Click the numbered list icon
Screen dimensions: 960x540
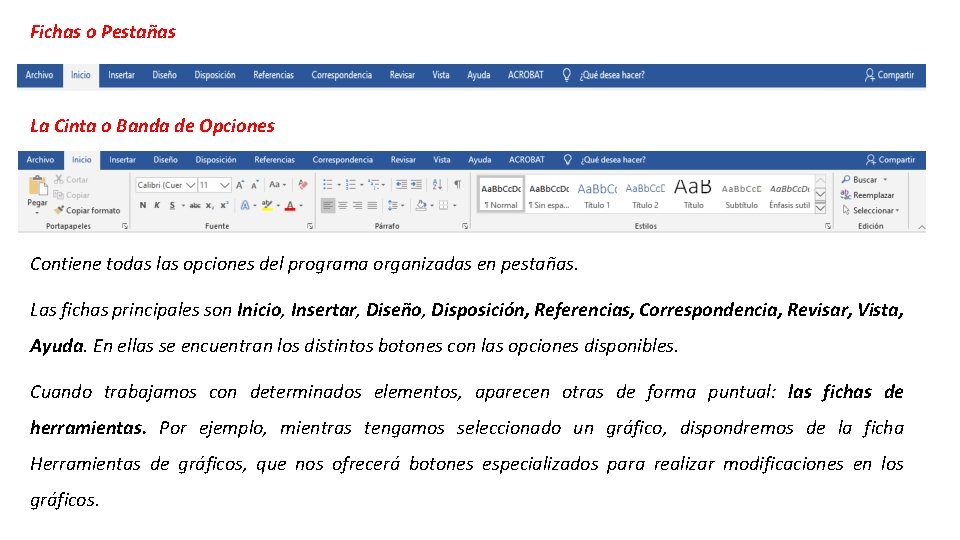(351, 184)
